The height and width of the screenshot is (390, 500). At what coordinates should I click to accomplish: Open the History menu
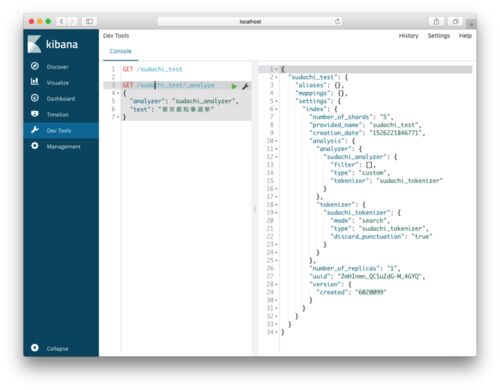[408, 36]
